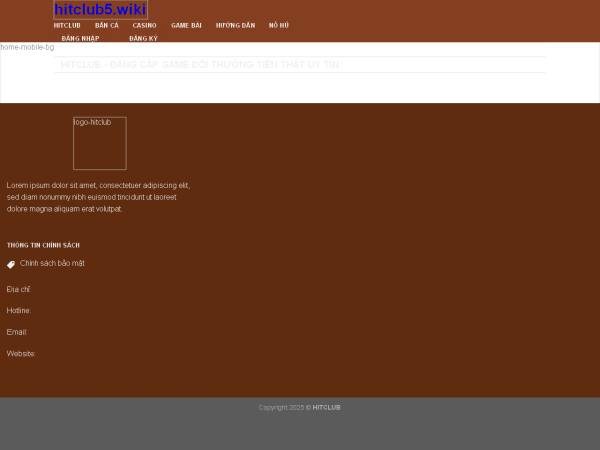Open the NỔ HŨ menu item
This screenshot has height=450, width=600.
(279, 25)
